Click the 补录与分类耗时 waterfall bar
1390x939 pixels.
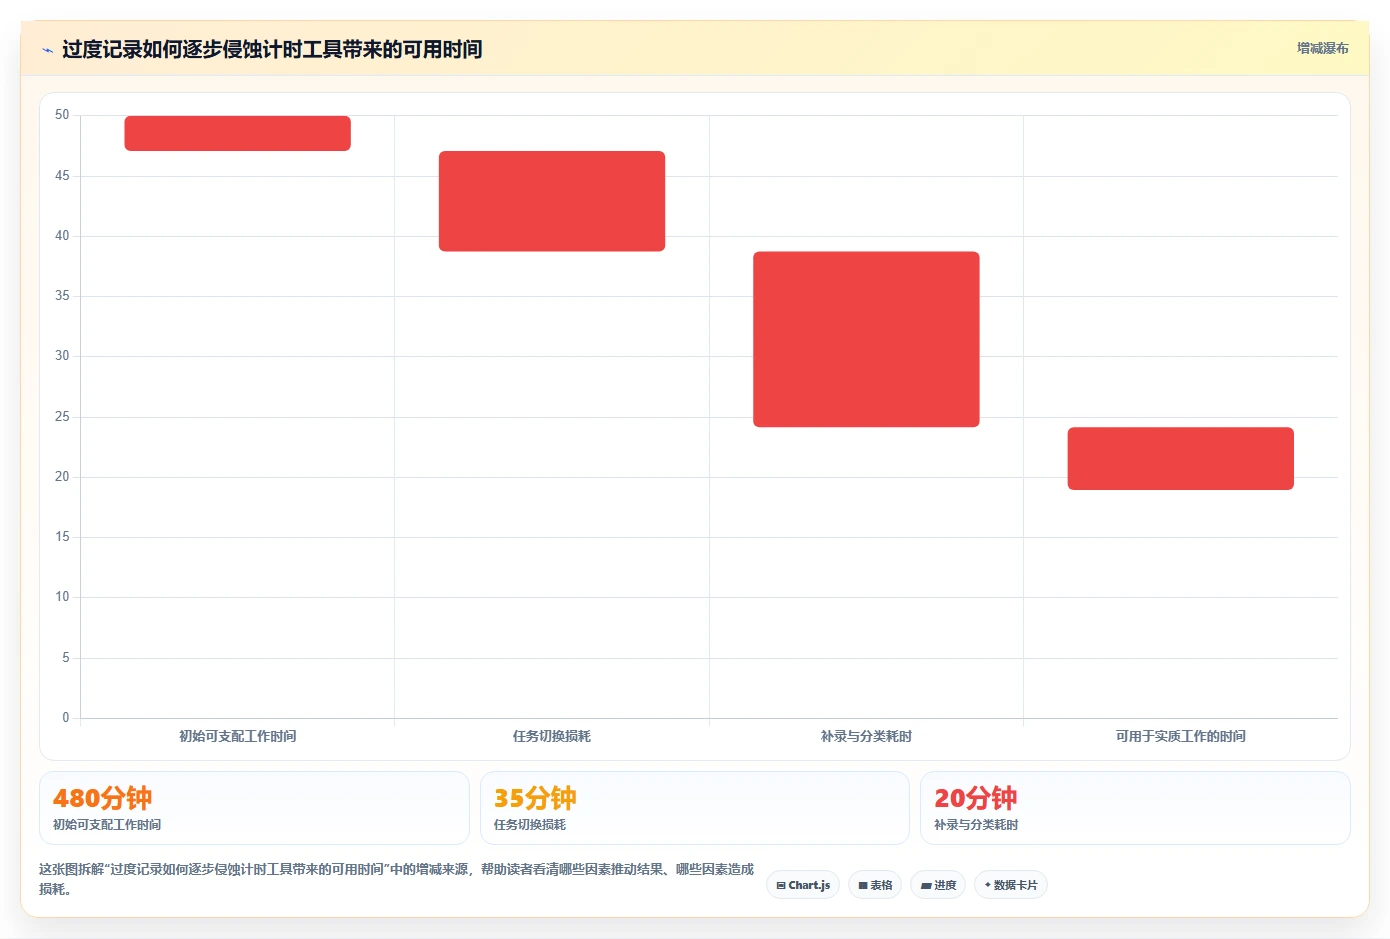coord(866,339)
